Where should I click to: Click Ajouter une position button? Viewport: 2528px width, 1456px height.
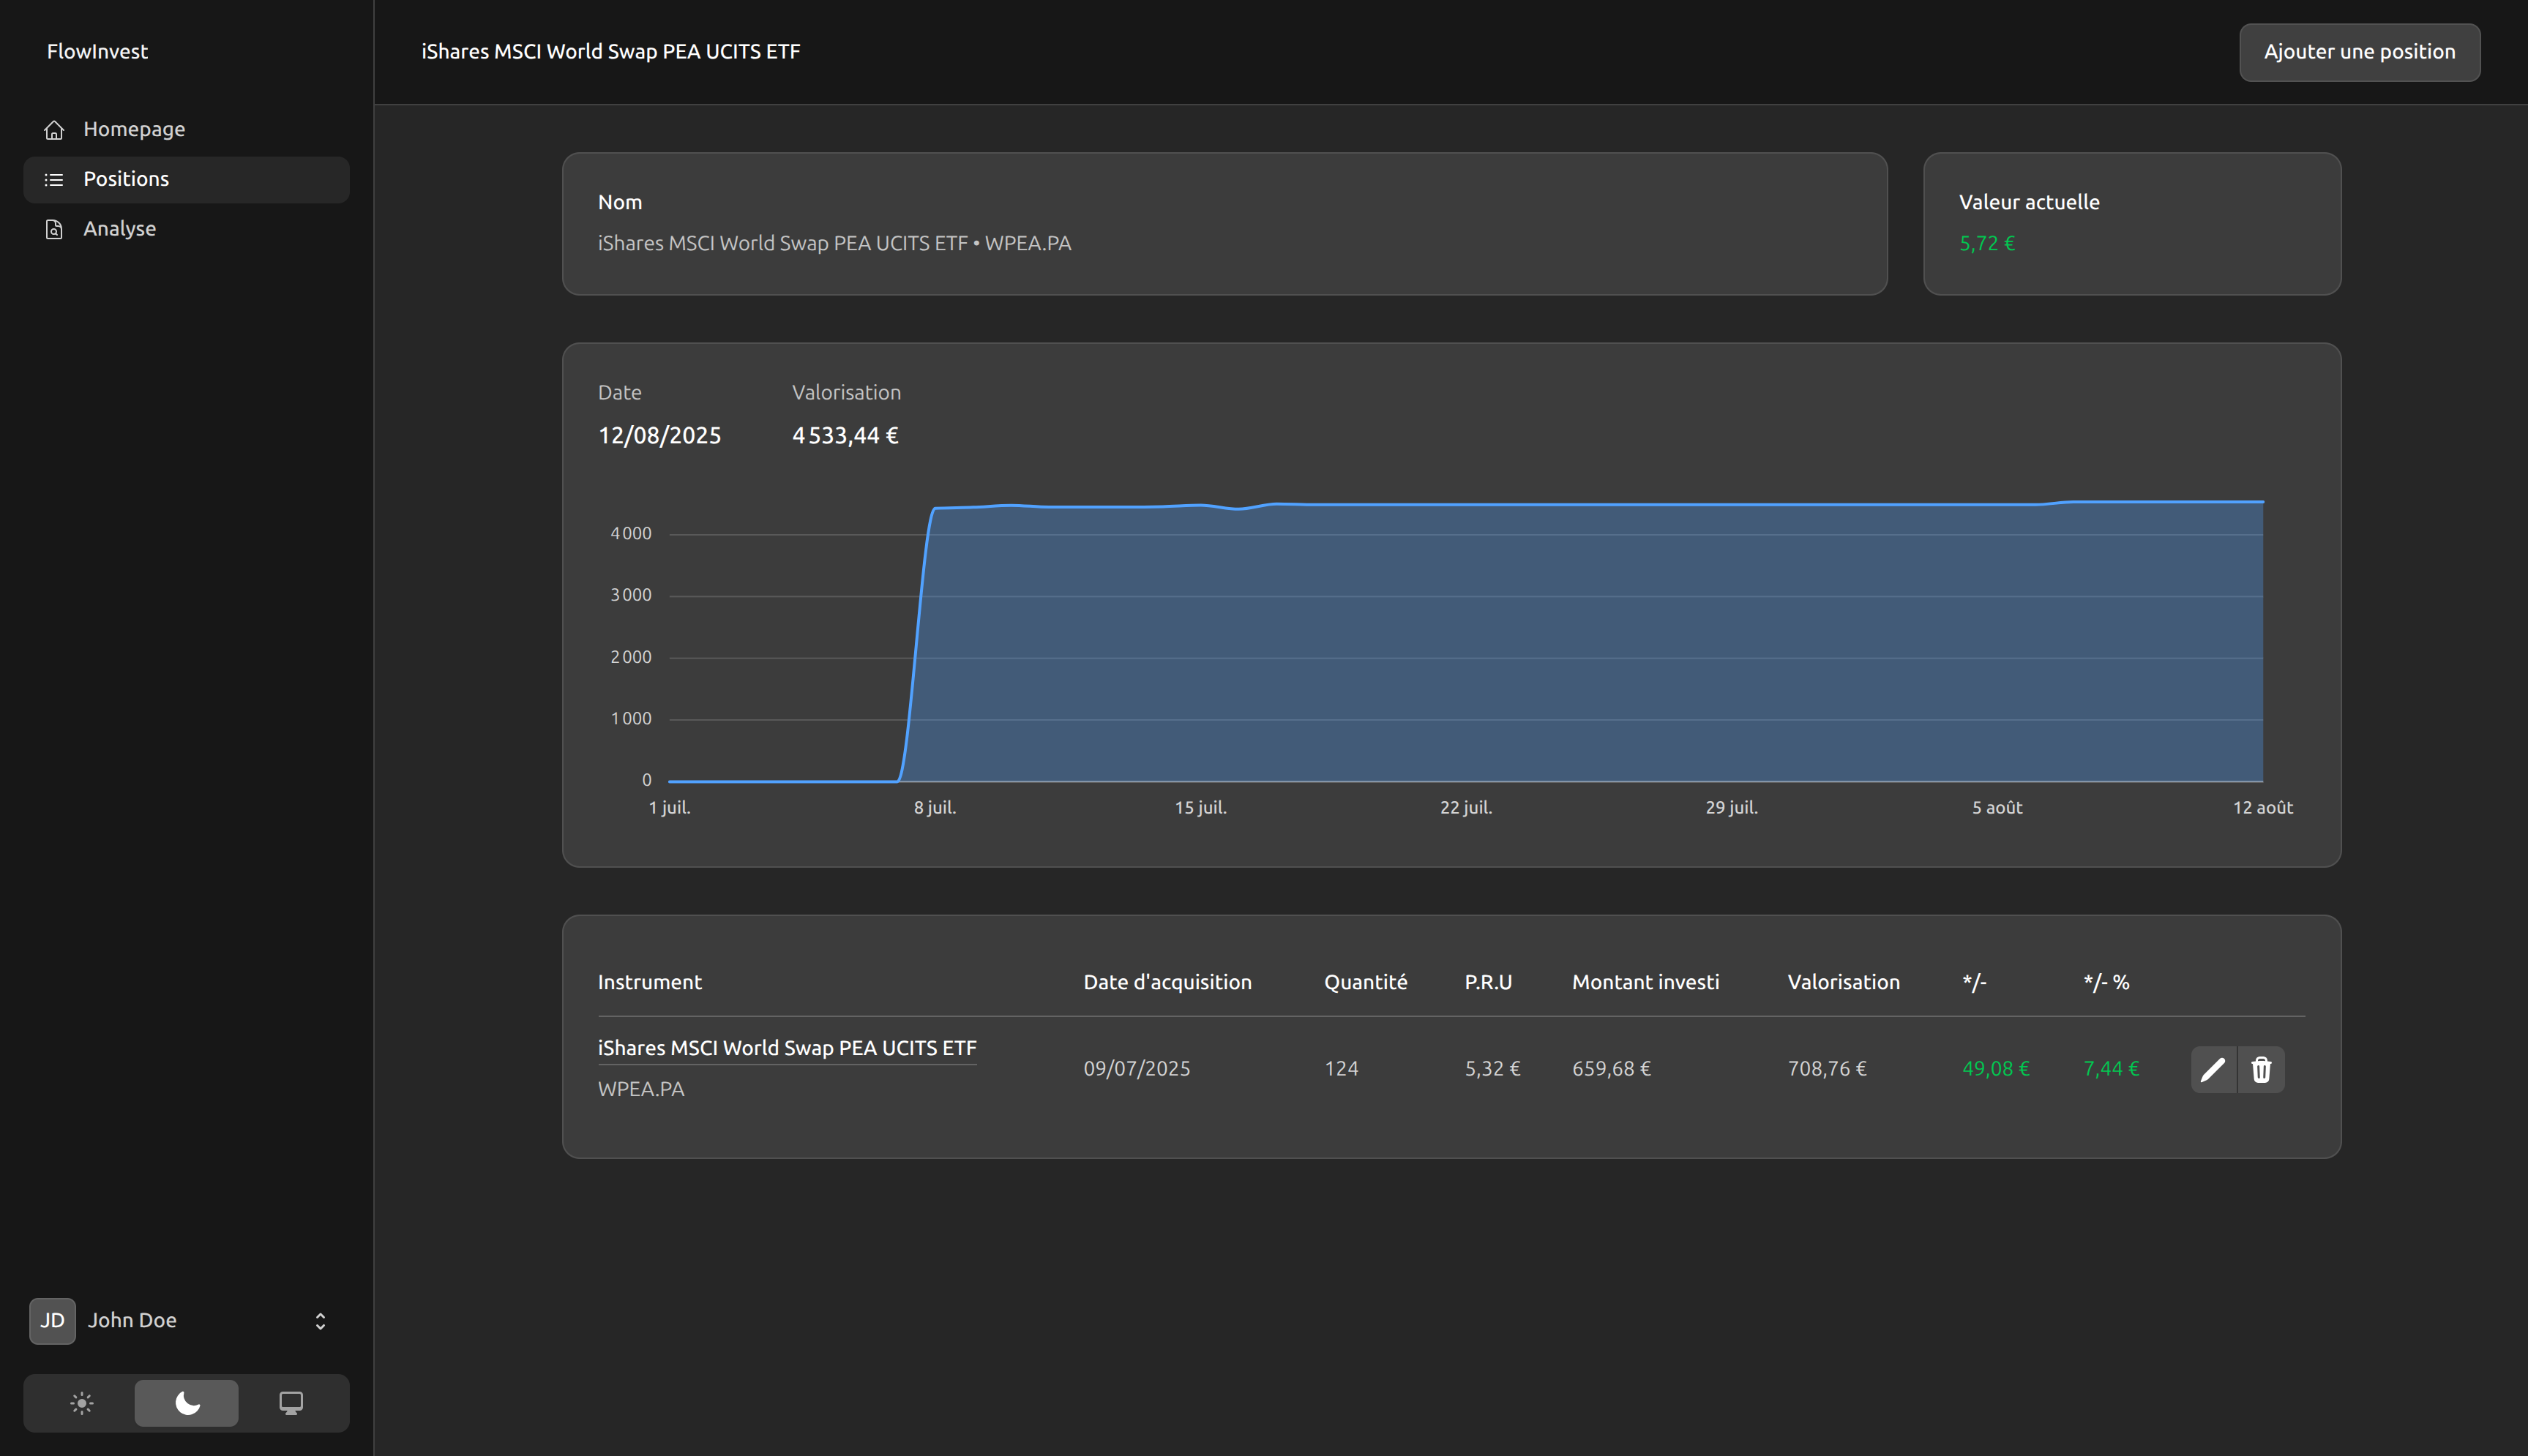[x=2358, y=52]
